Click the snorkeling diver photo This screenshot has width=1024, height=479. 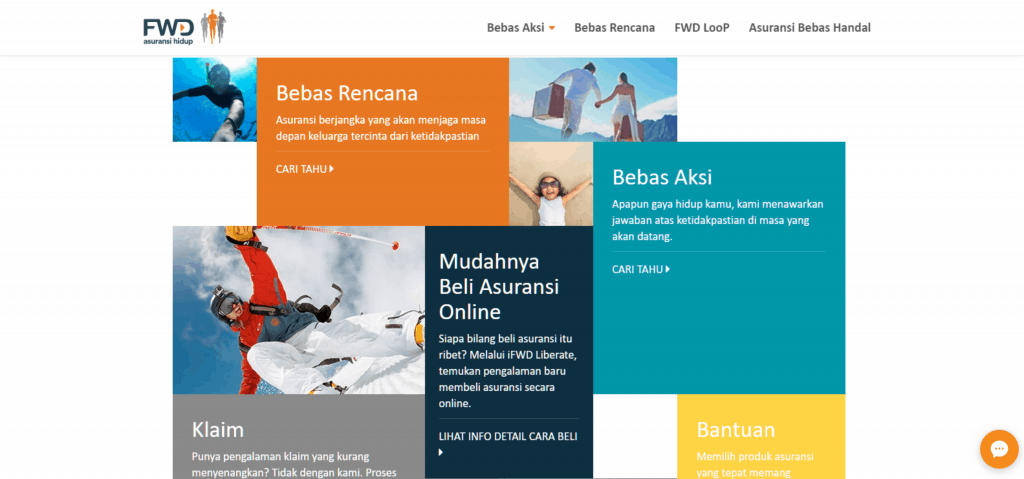click(x=214, y=99)
